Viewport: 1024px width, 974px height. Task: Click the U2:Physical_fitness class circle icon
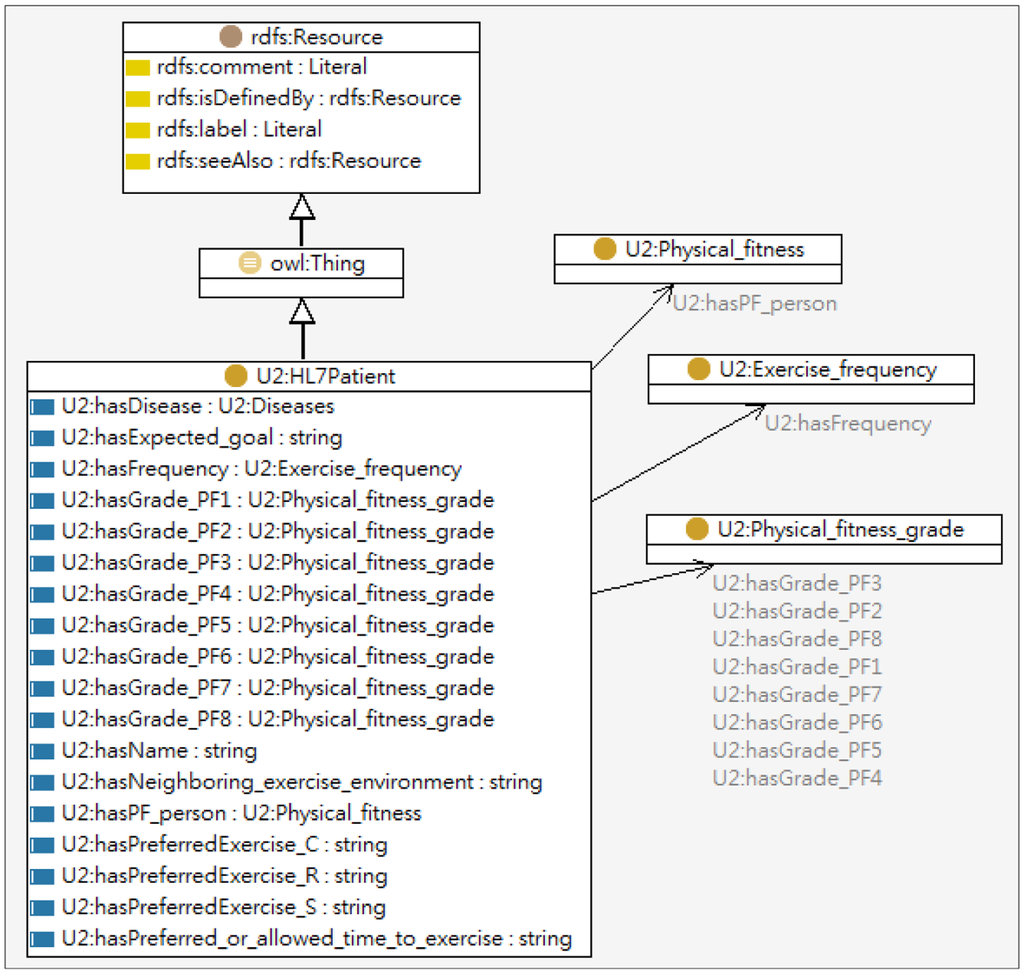[604, 249]
